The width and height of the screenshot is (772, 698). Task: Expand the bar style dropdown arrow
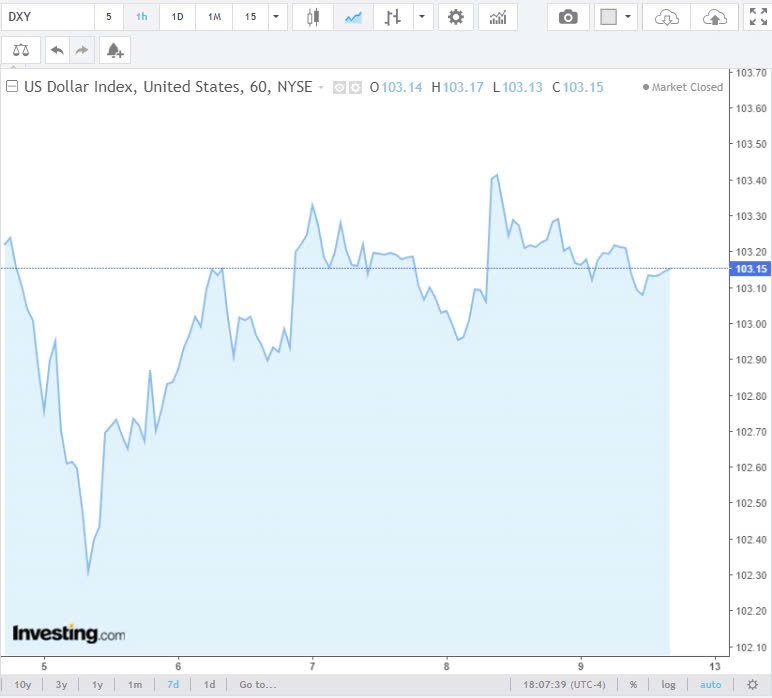(424, 17)
